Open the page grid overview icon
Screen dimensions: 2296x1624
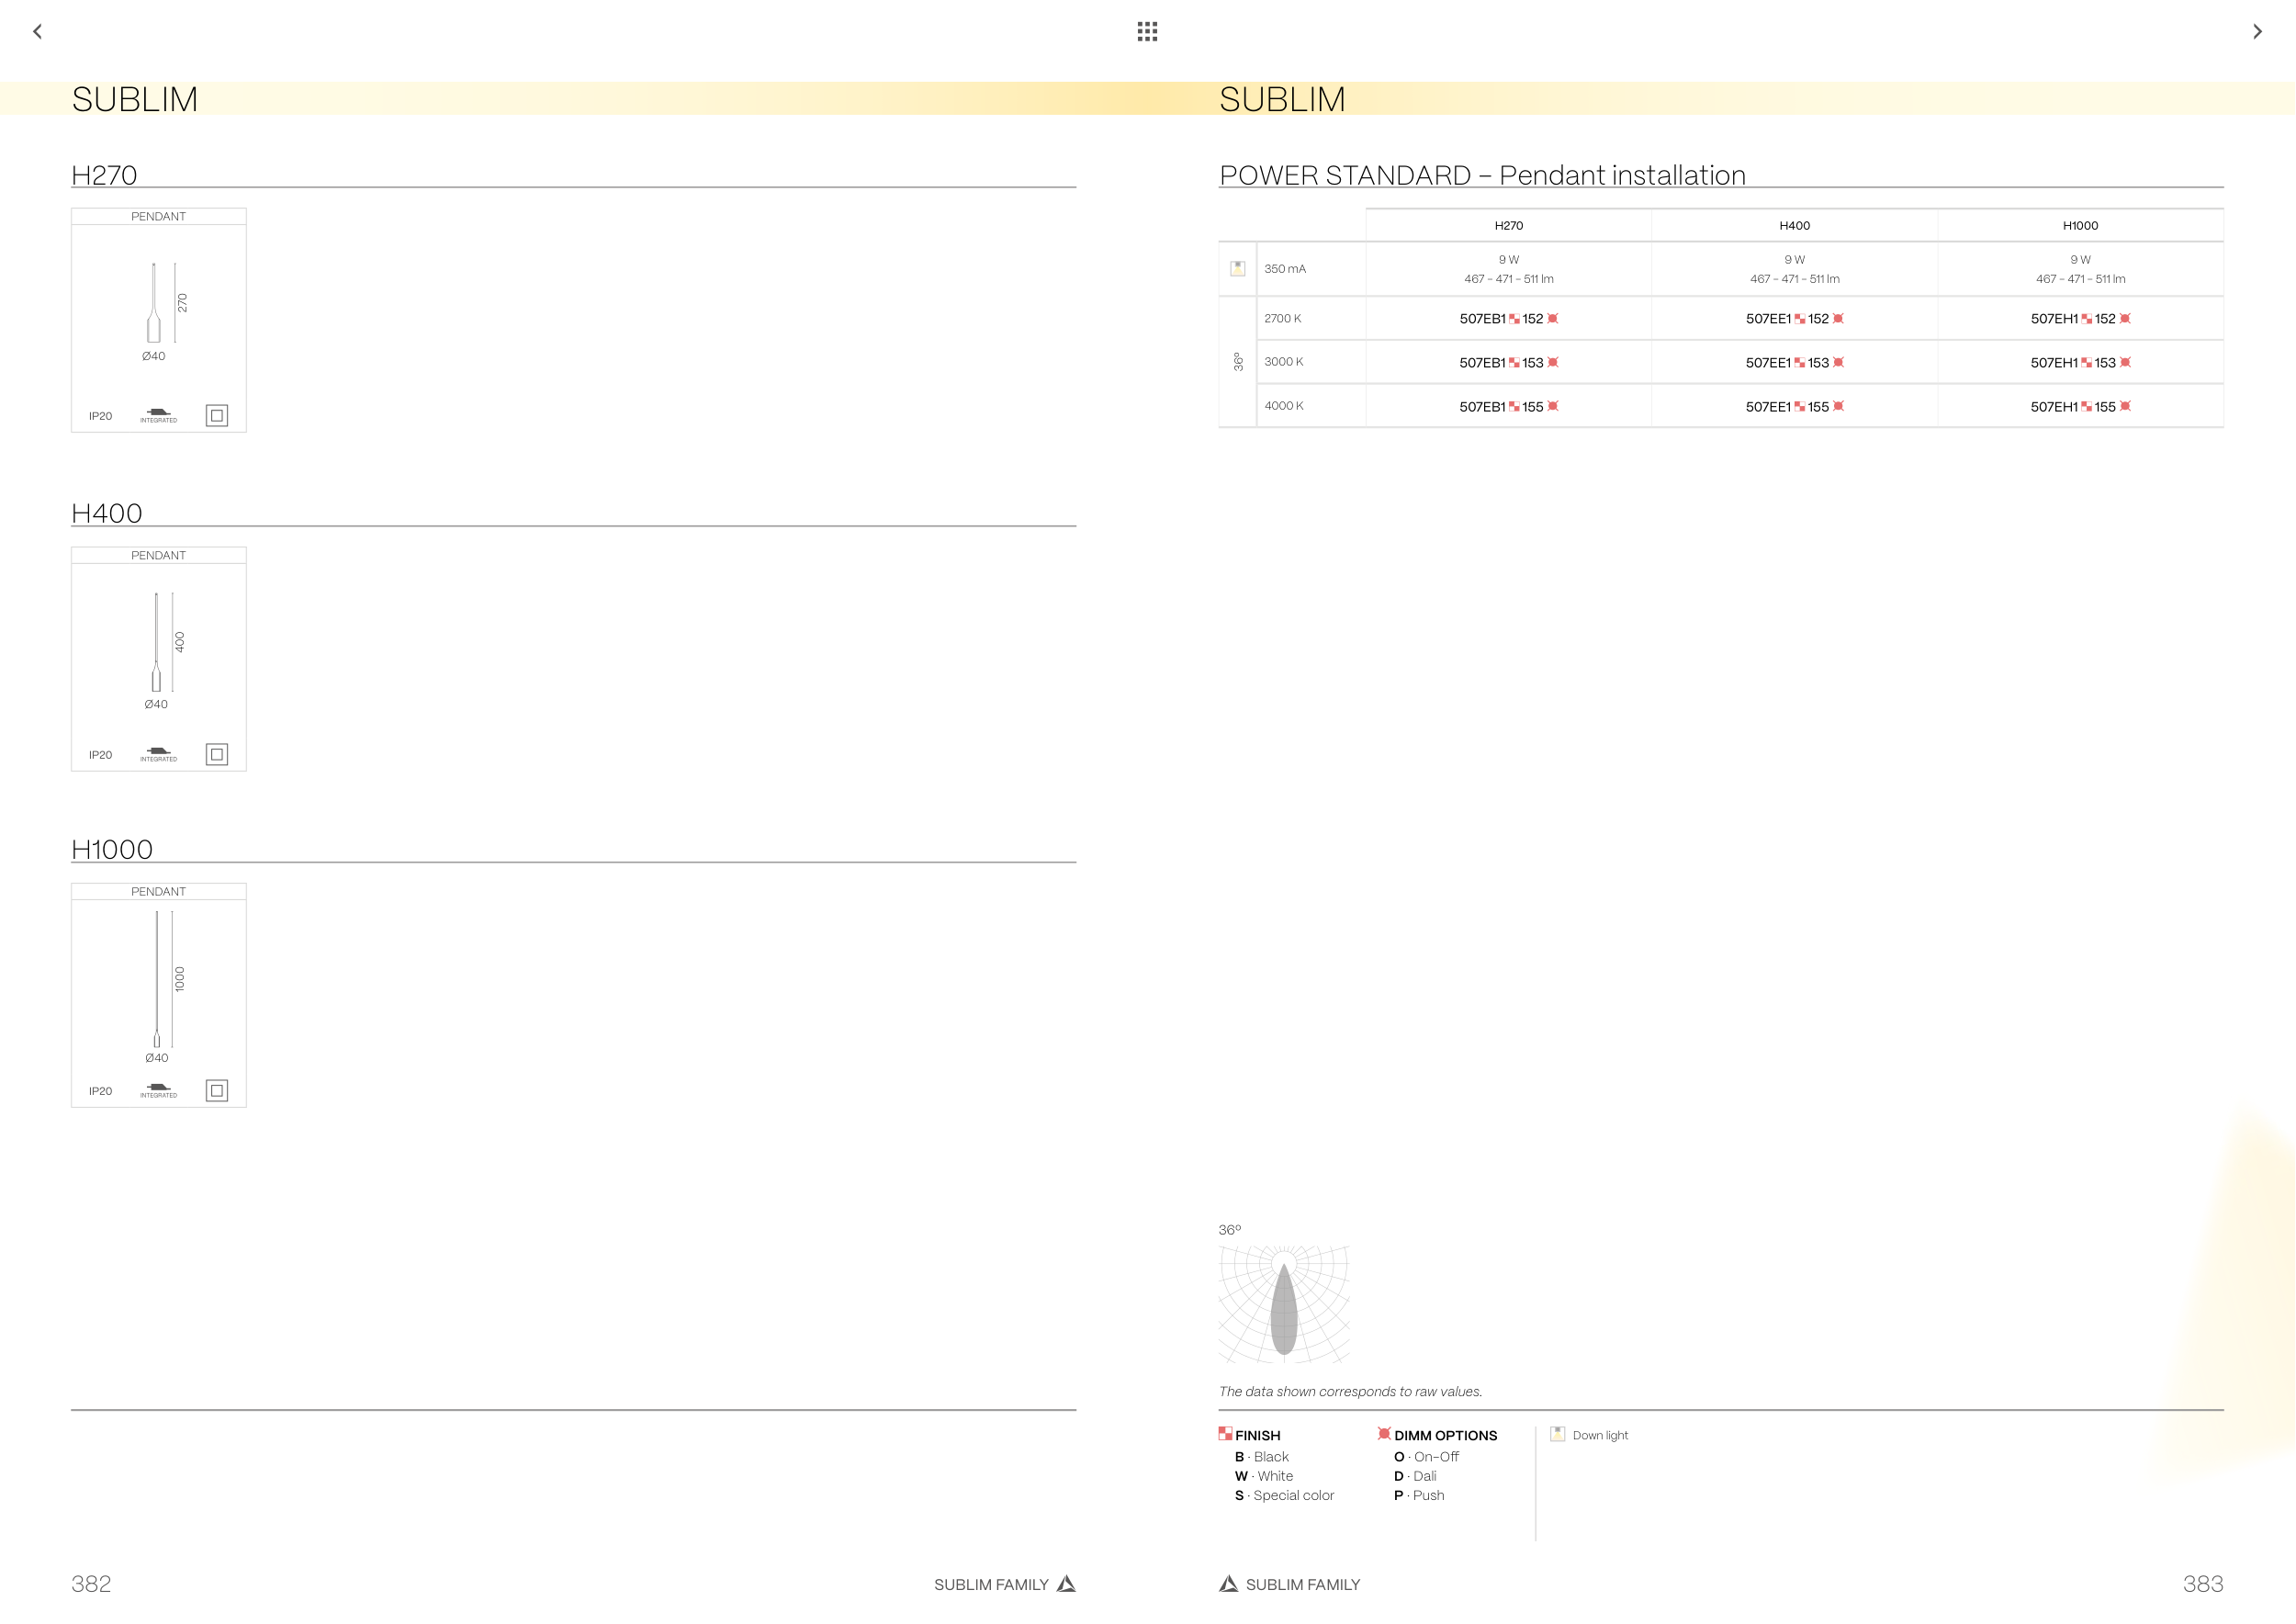point(1147,31)
